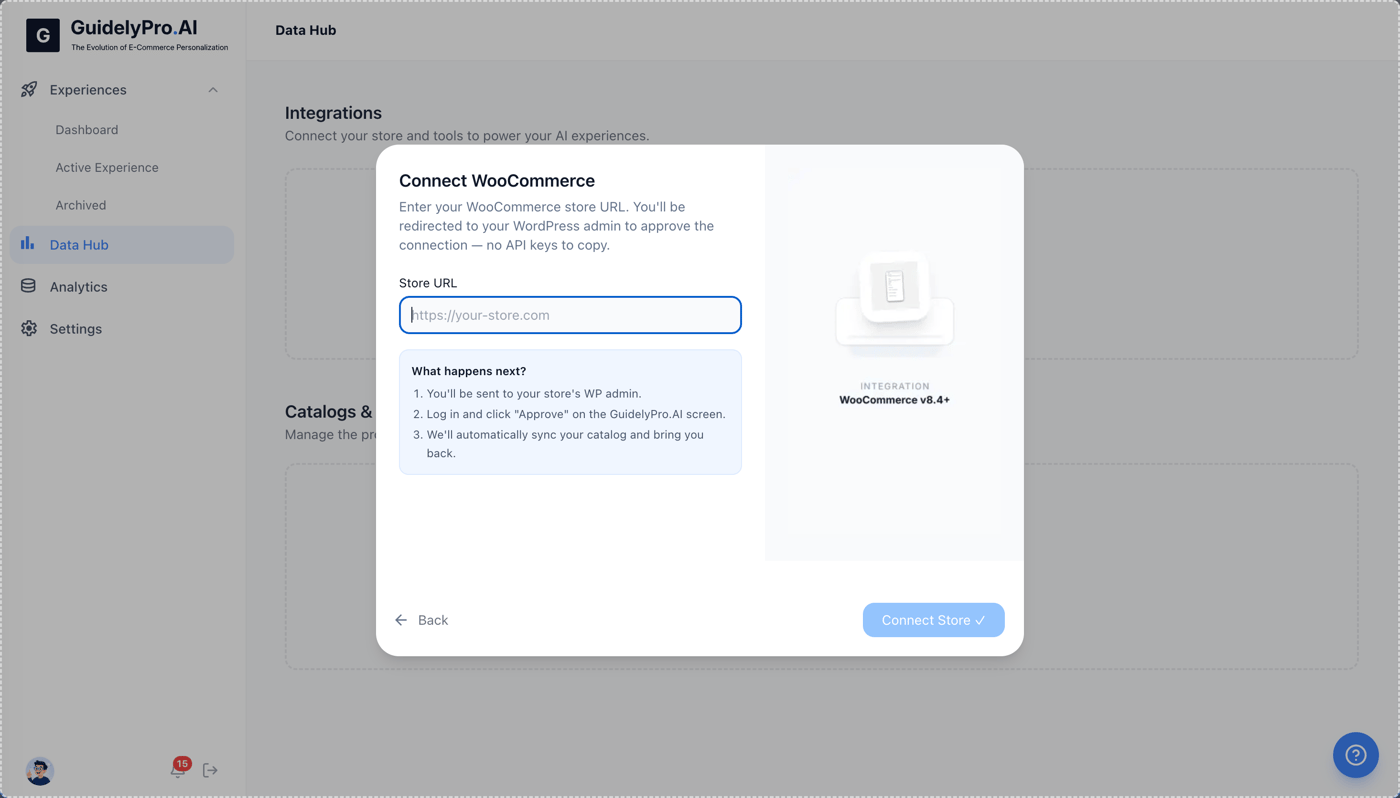Screen dimensions: 1400x798
Task: Focus the Store URL input field
Action: 570,315
